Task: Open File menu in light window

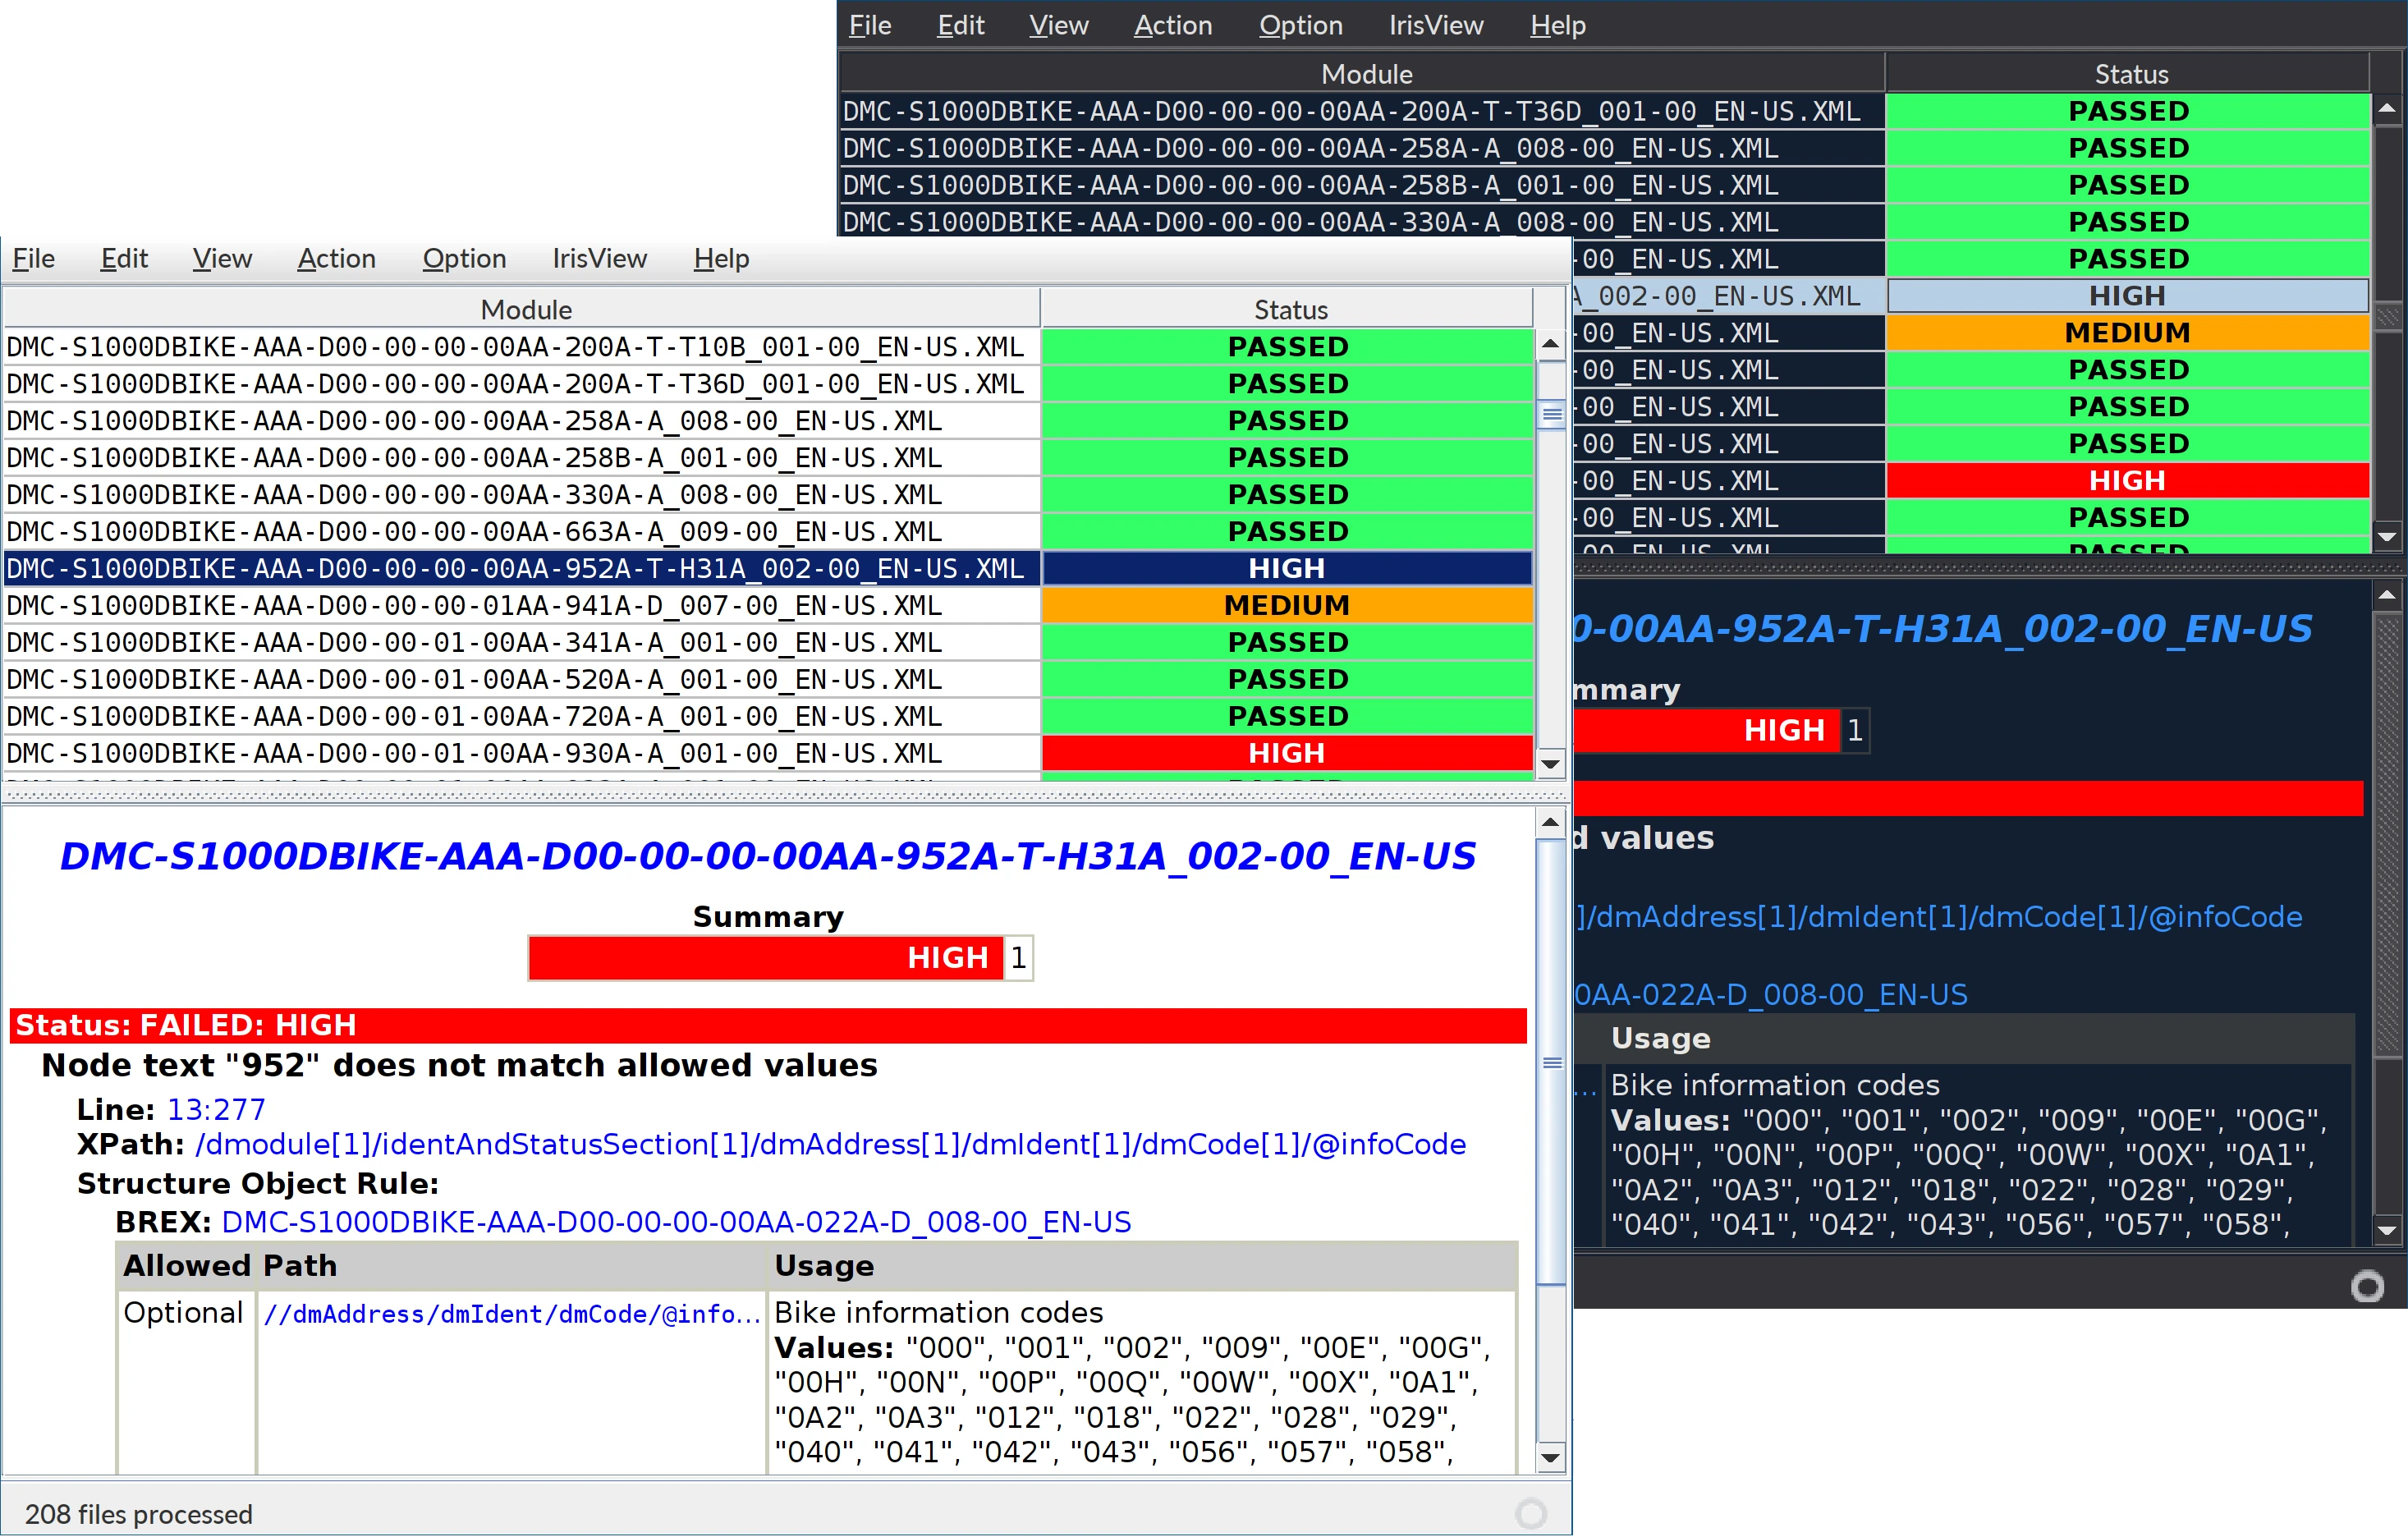Action: coord(33,259)
